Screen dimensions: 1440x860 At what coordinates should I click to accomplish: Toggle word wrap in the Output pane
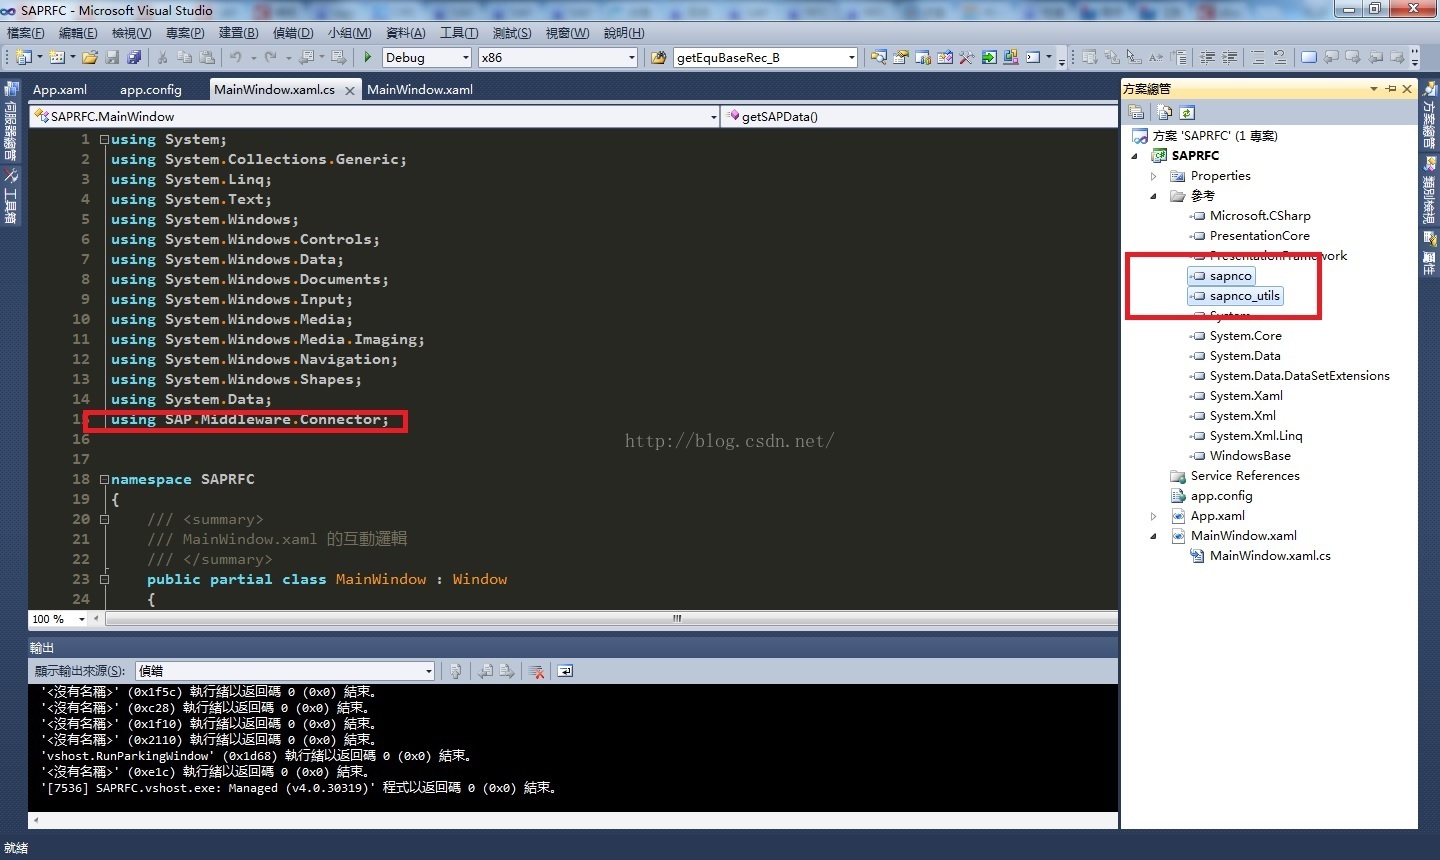coord(565,671)
